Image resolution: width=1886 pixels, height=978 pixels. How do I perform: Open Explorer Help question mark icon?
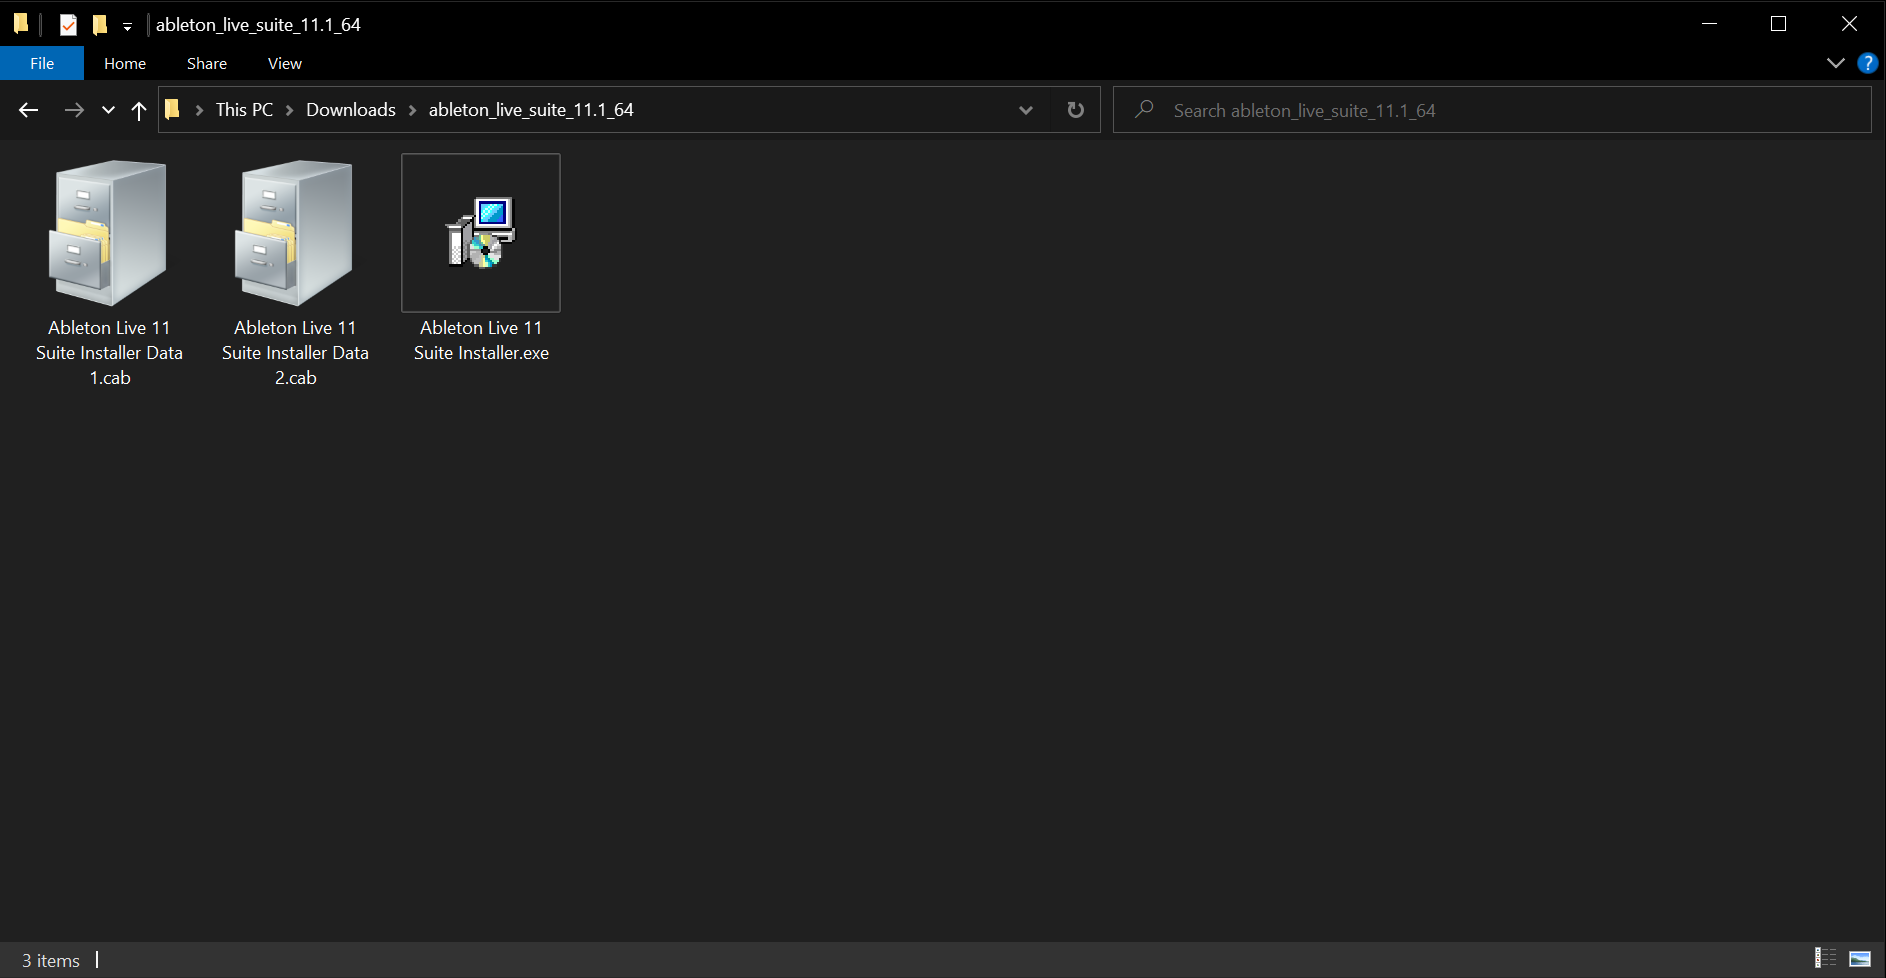tap(1867, 63)
